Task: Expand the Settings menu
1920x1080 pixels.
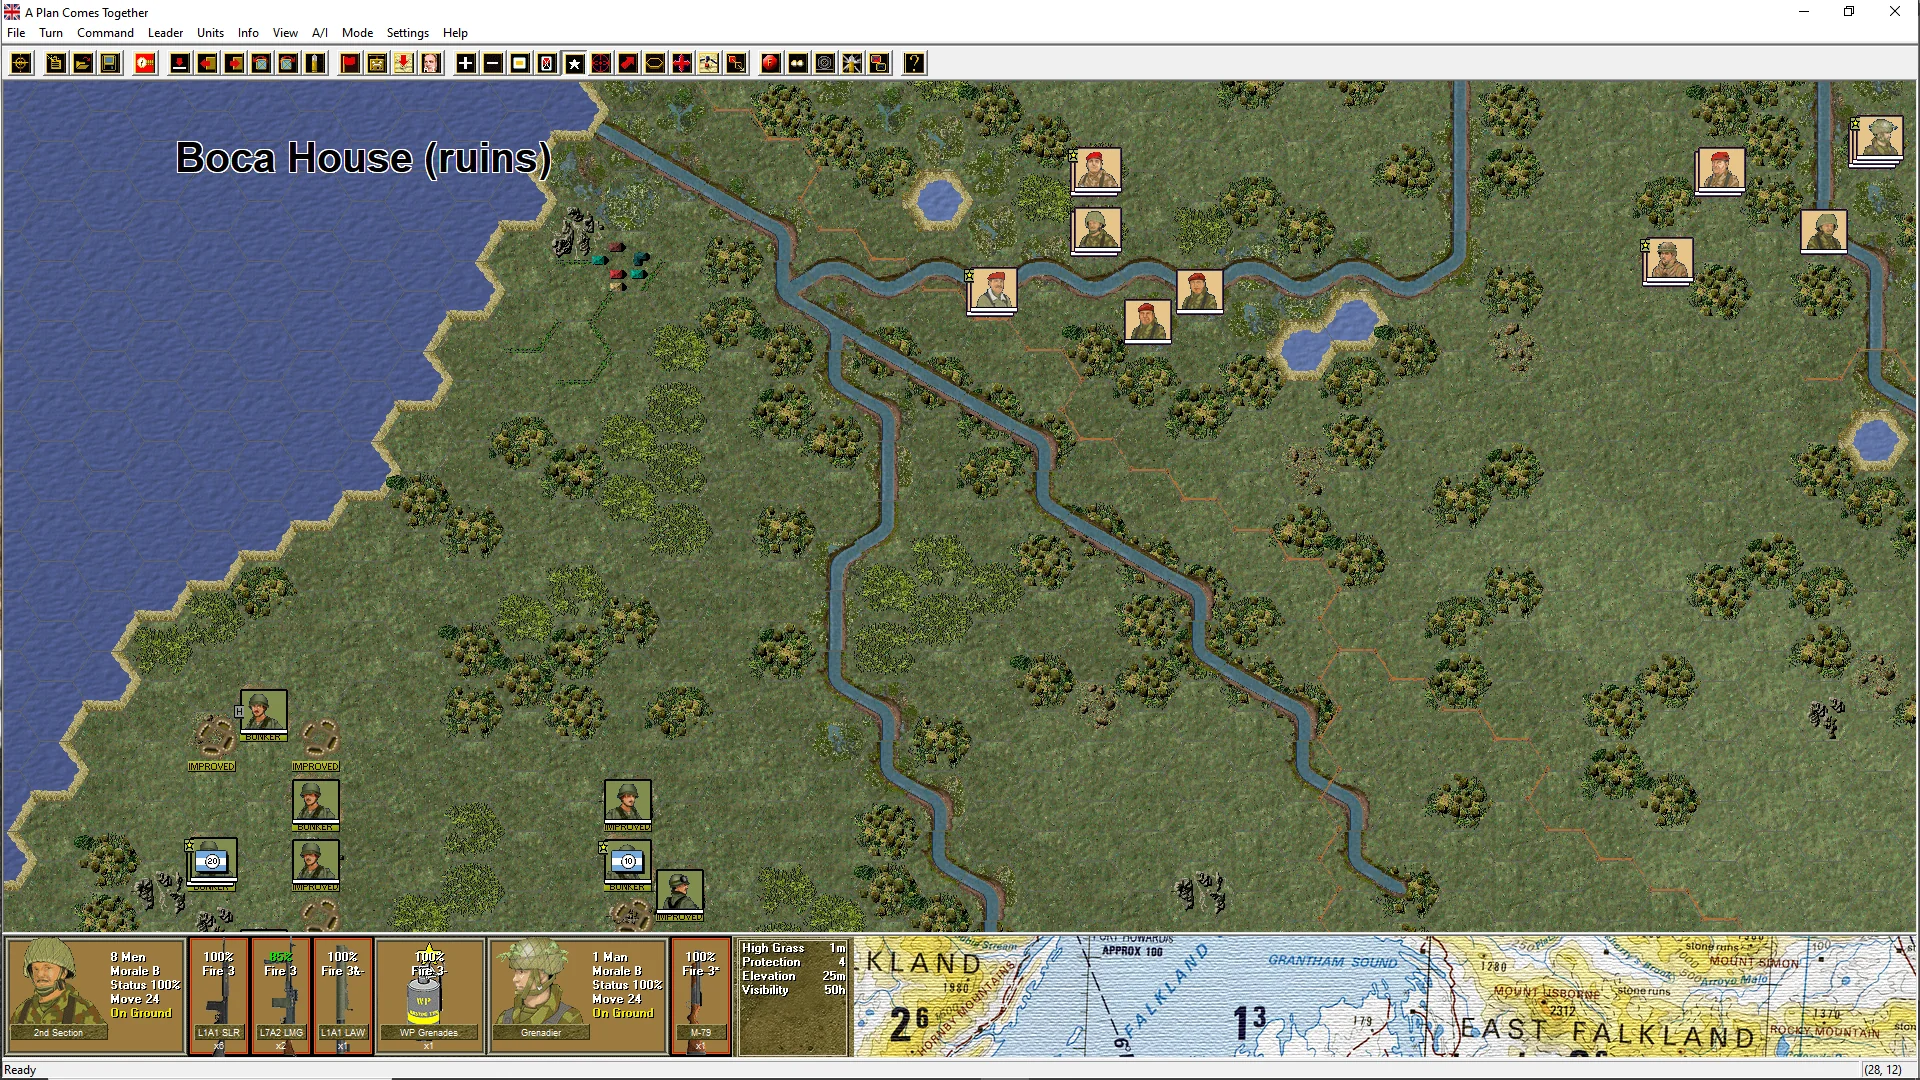Action: tap(407, 33)
